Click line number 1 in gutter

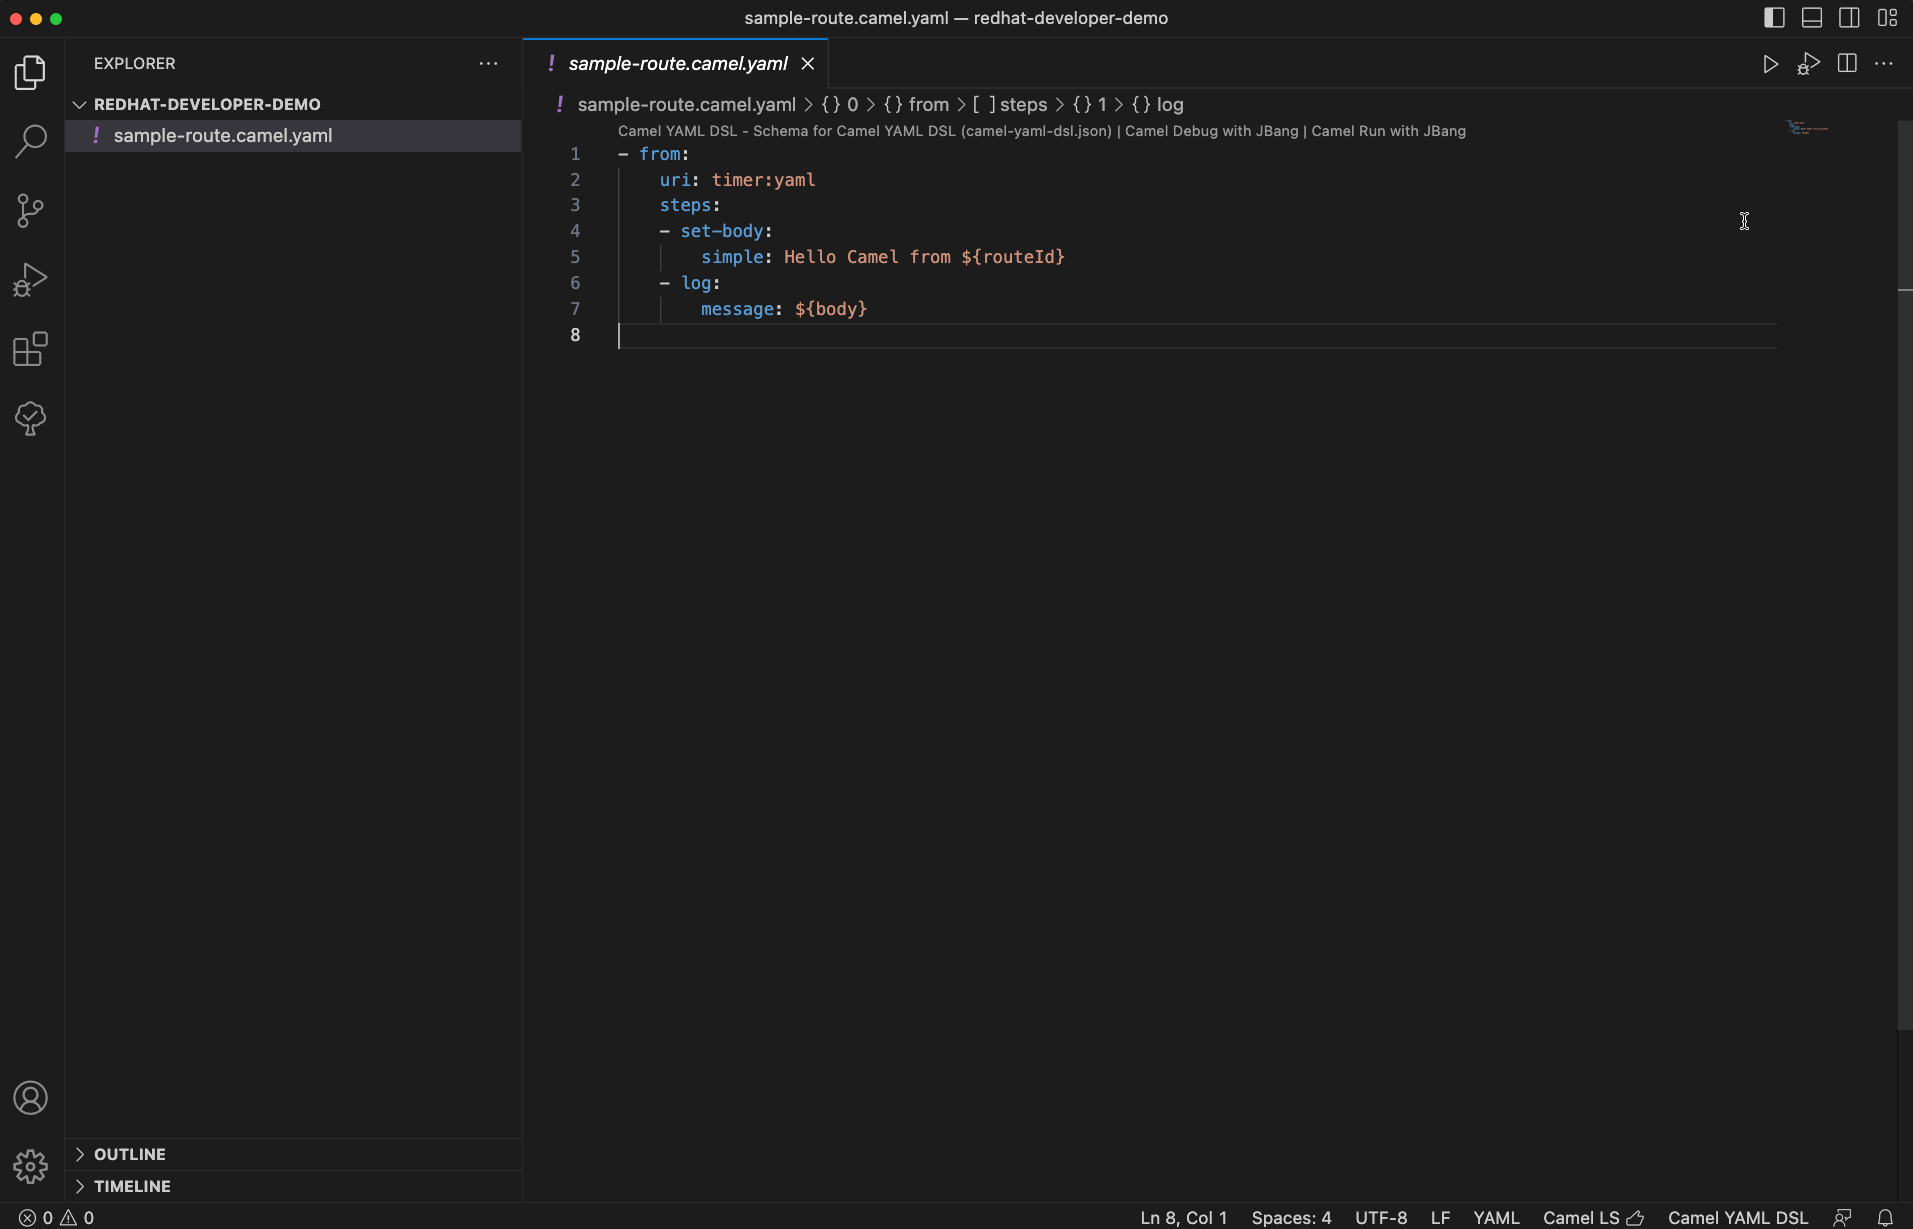tap(575, 154)
